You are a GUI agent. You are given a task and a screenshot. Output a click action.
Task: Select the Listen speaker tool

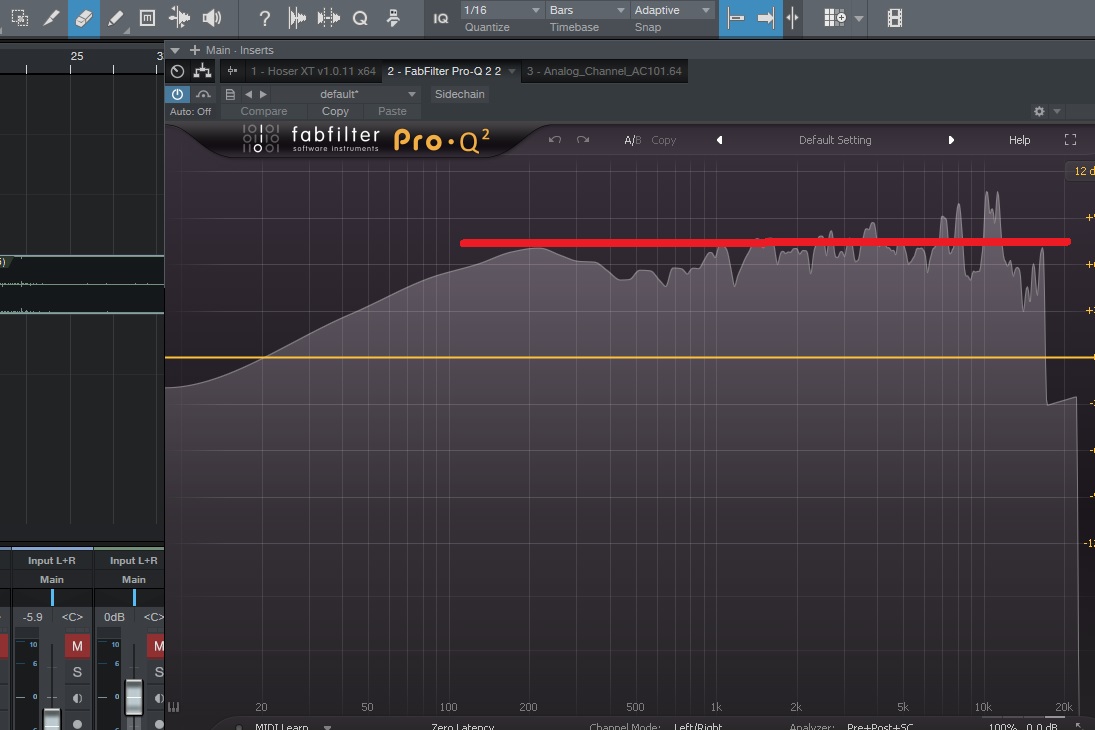tap(212, 17)
